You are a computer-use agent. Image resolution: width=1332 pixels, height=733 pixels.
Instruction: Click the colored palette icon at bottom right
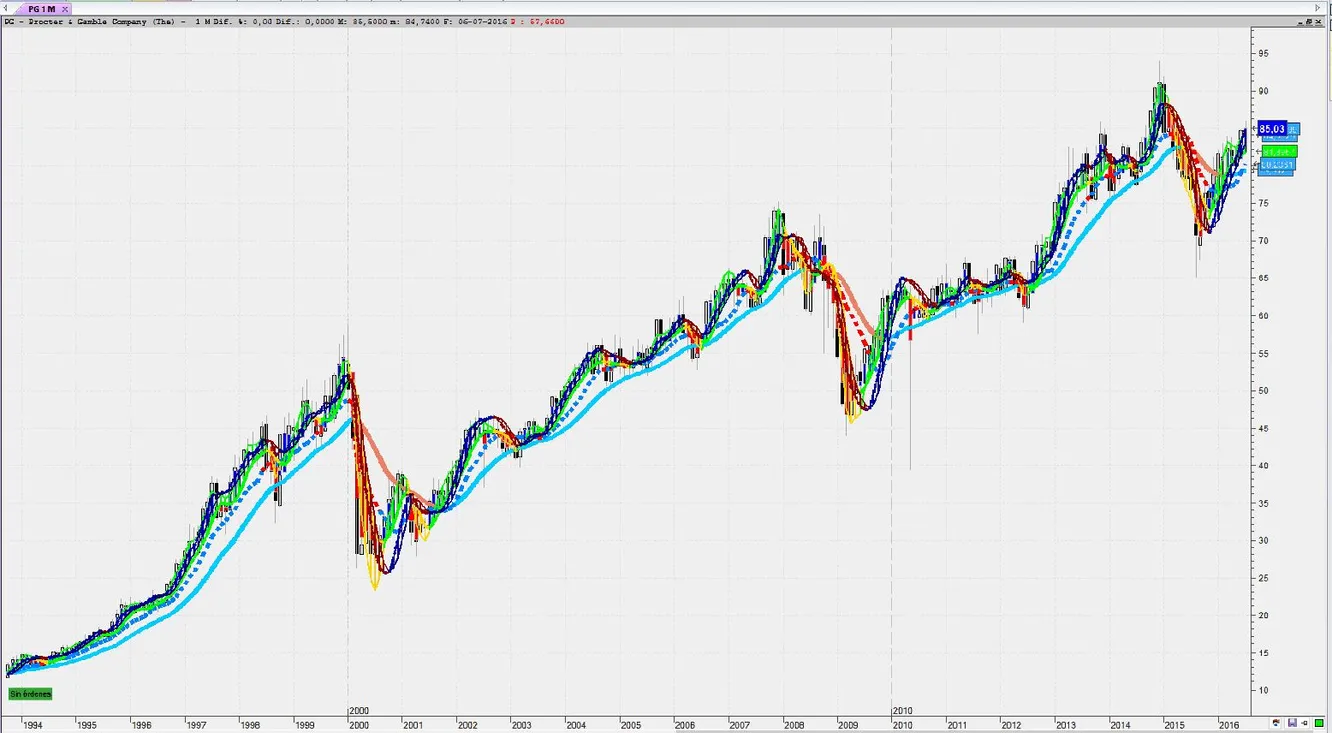pos(1277,722)
